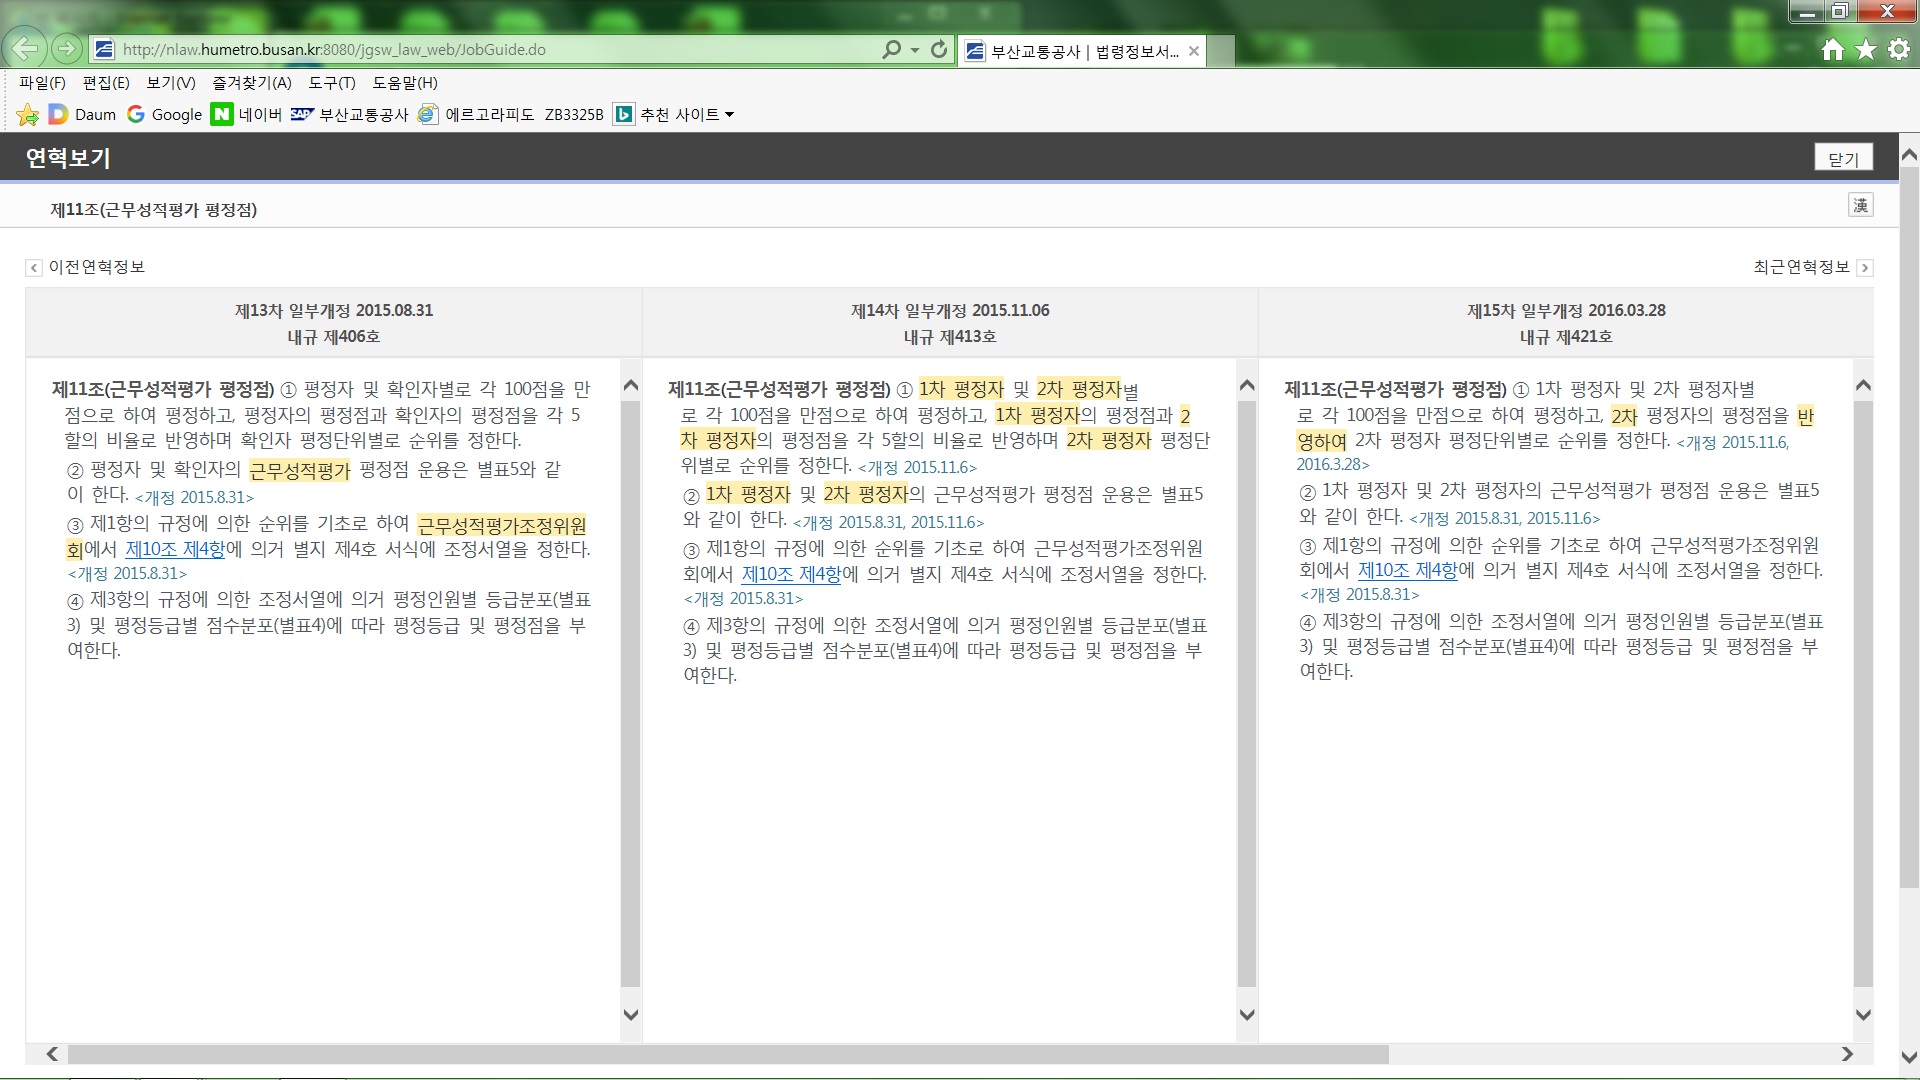Open the 즐겨찾기(A) menu
Viewport: 1920px width, 1080px height.
pos(252,83)
